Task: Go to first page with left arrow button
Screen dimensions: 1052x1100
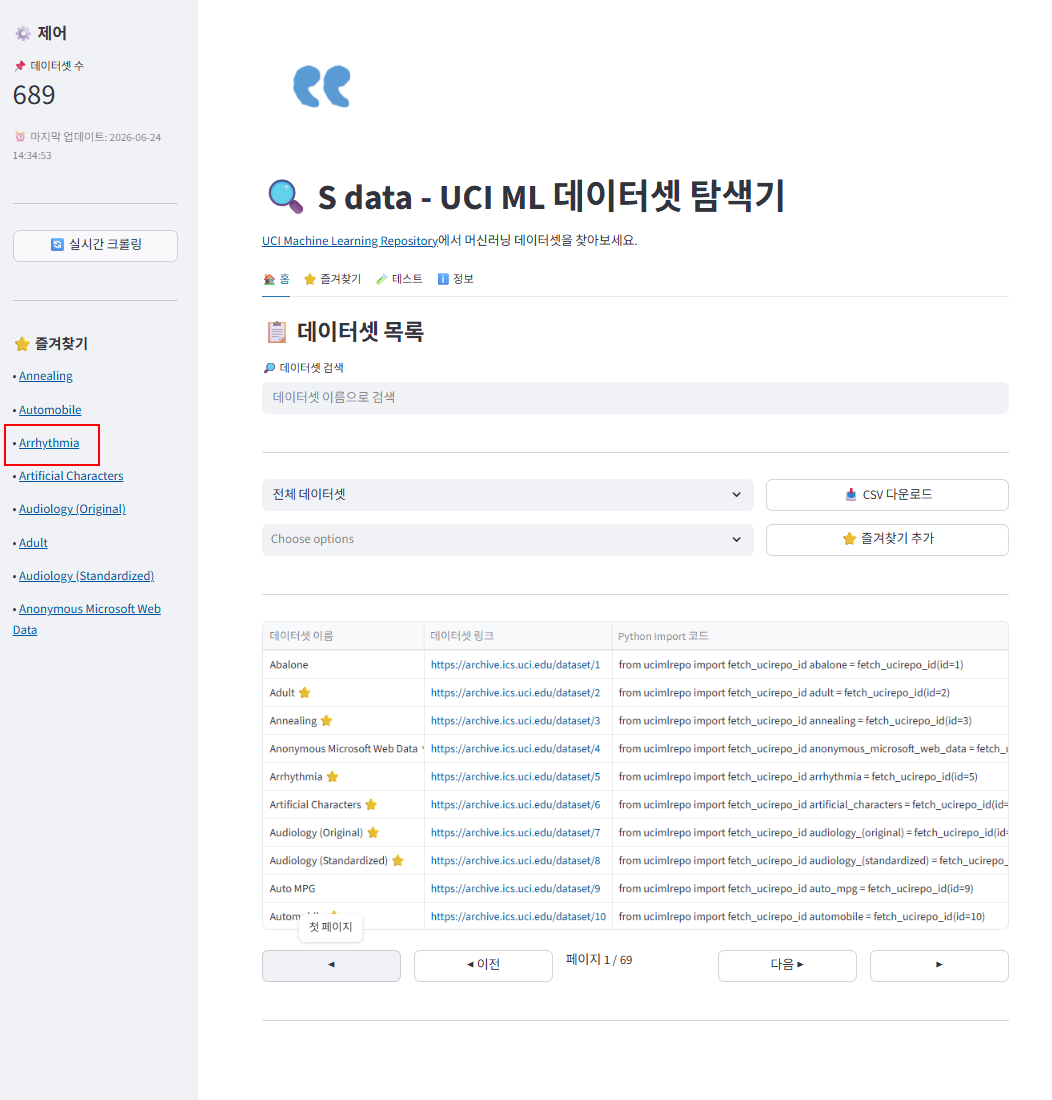Action: point(331,965)
